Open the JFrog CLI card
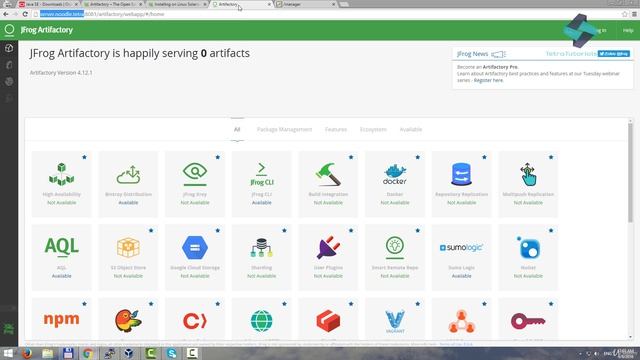 [x=262, y=184]
